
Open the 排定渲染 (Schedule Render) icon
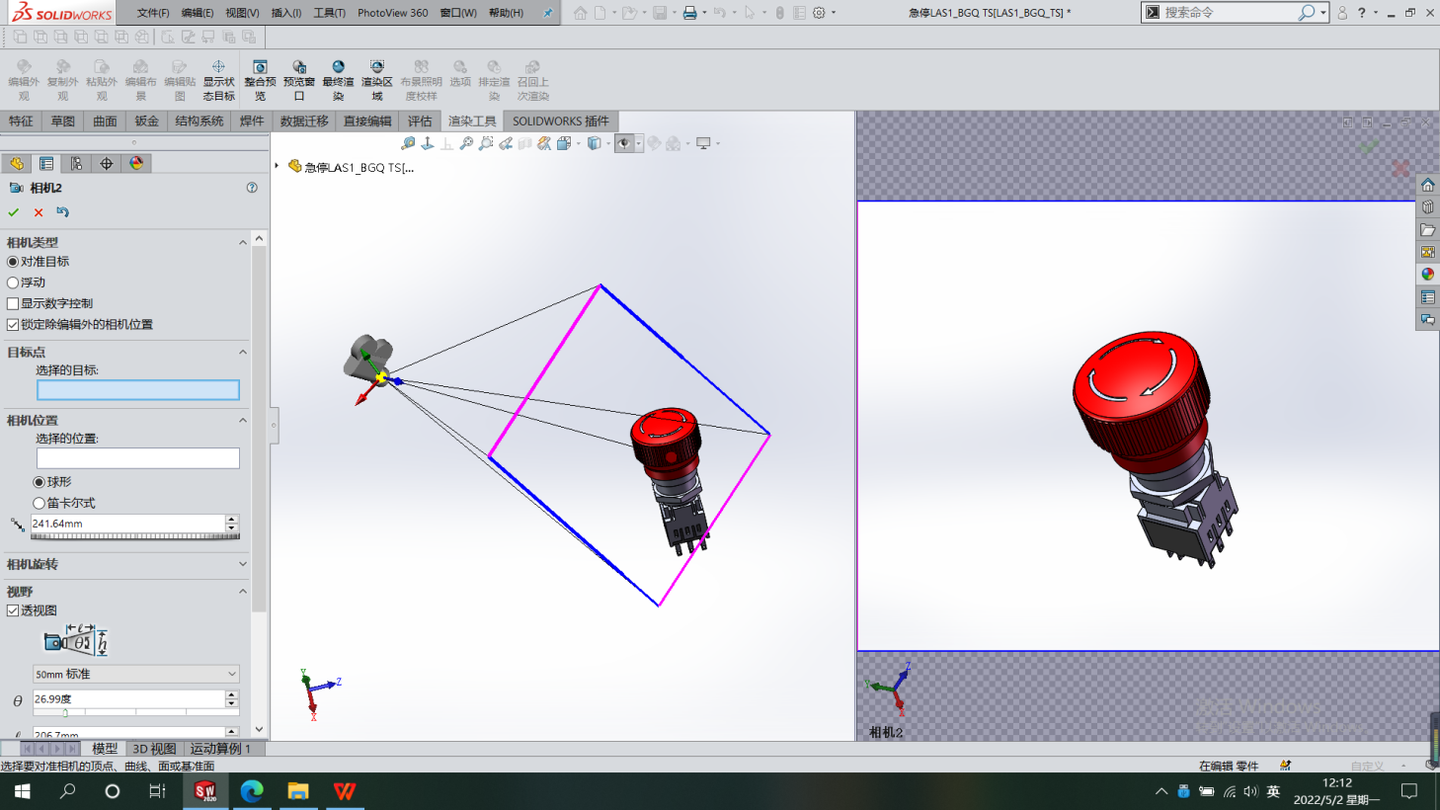tap(493, 78)
